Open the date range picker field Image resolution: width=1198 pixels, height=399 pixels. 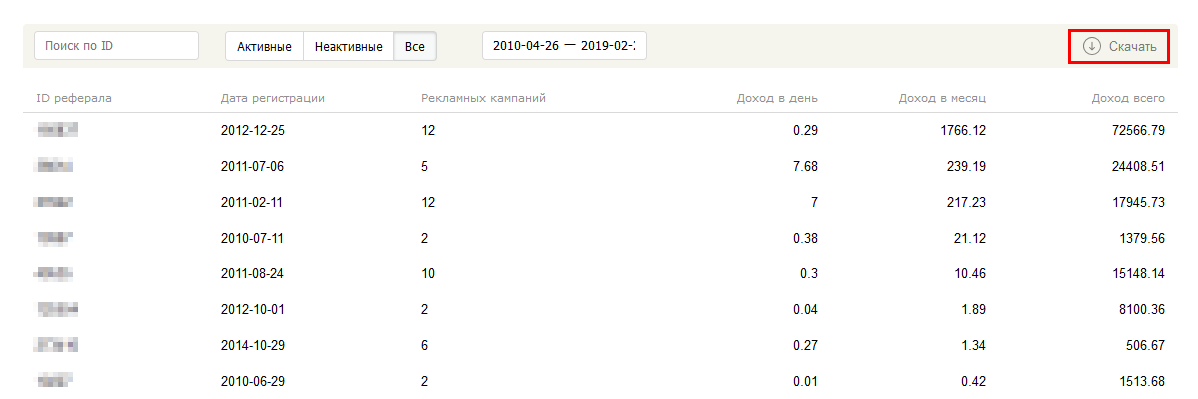(564, 46)
